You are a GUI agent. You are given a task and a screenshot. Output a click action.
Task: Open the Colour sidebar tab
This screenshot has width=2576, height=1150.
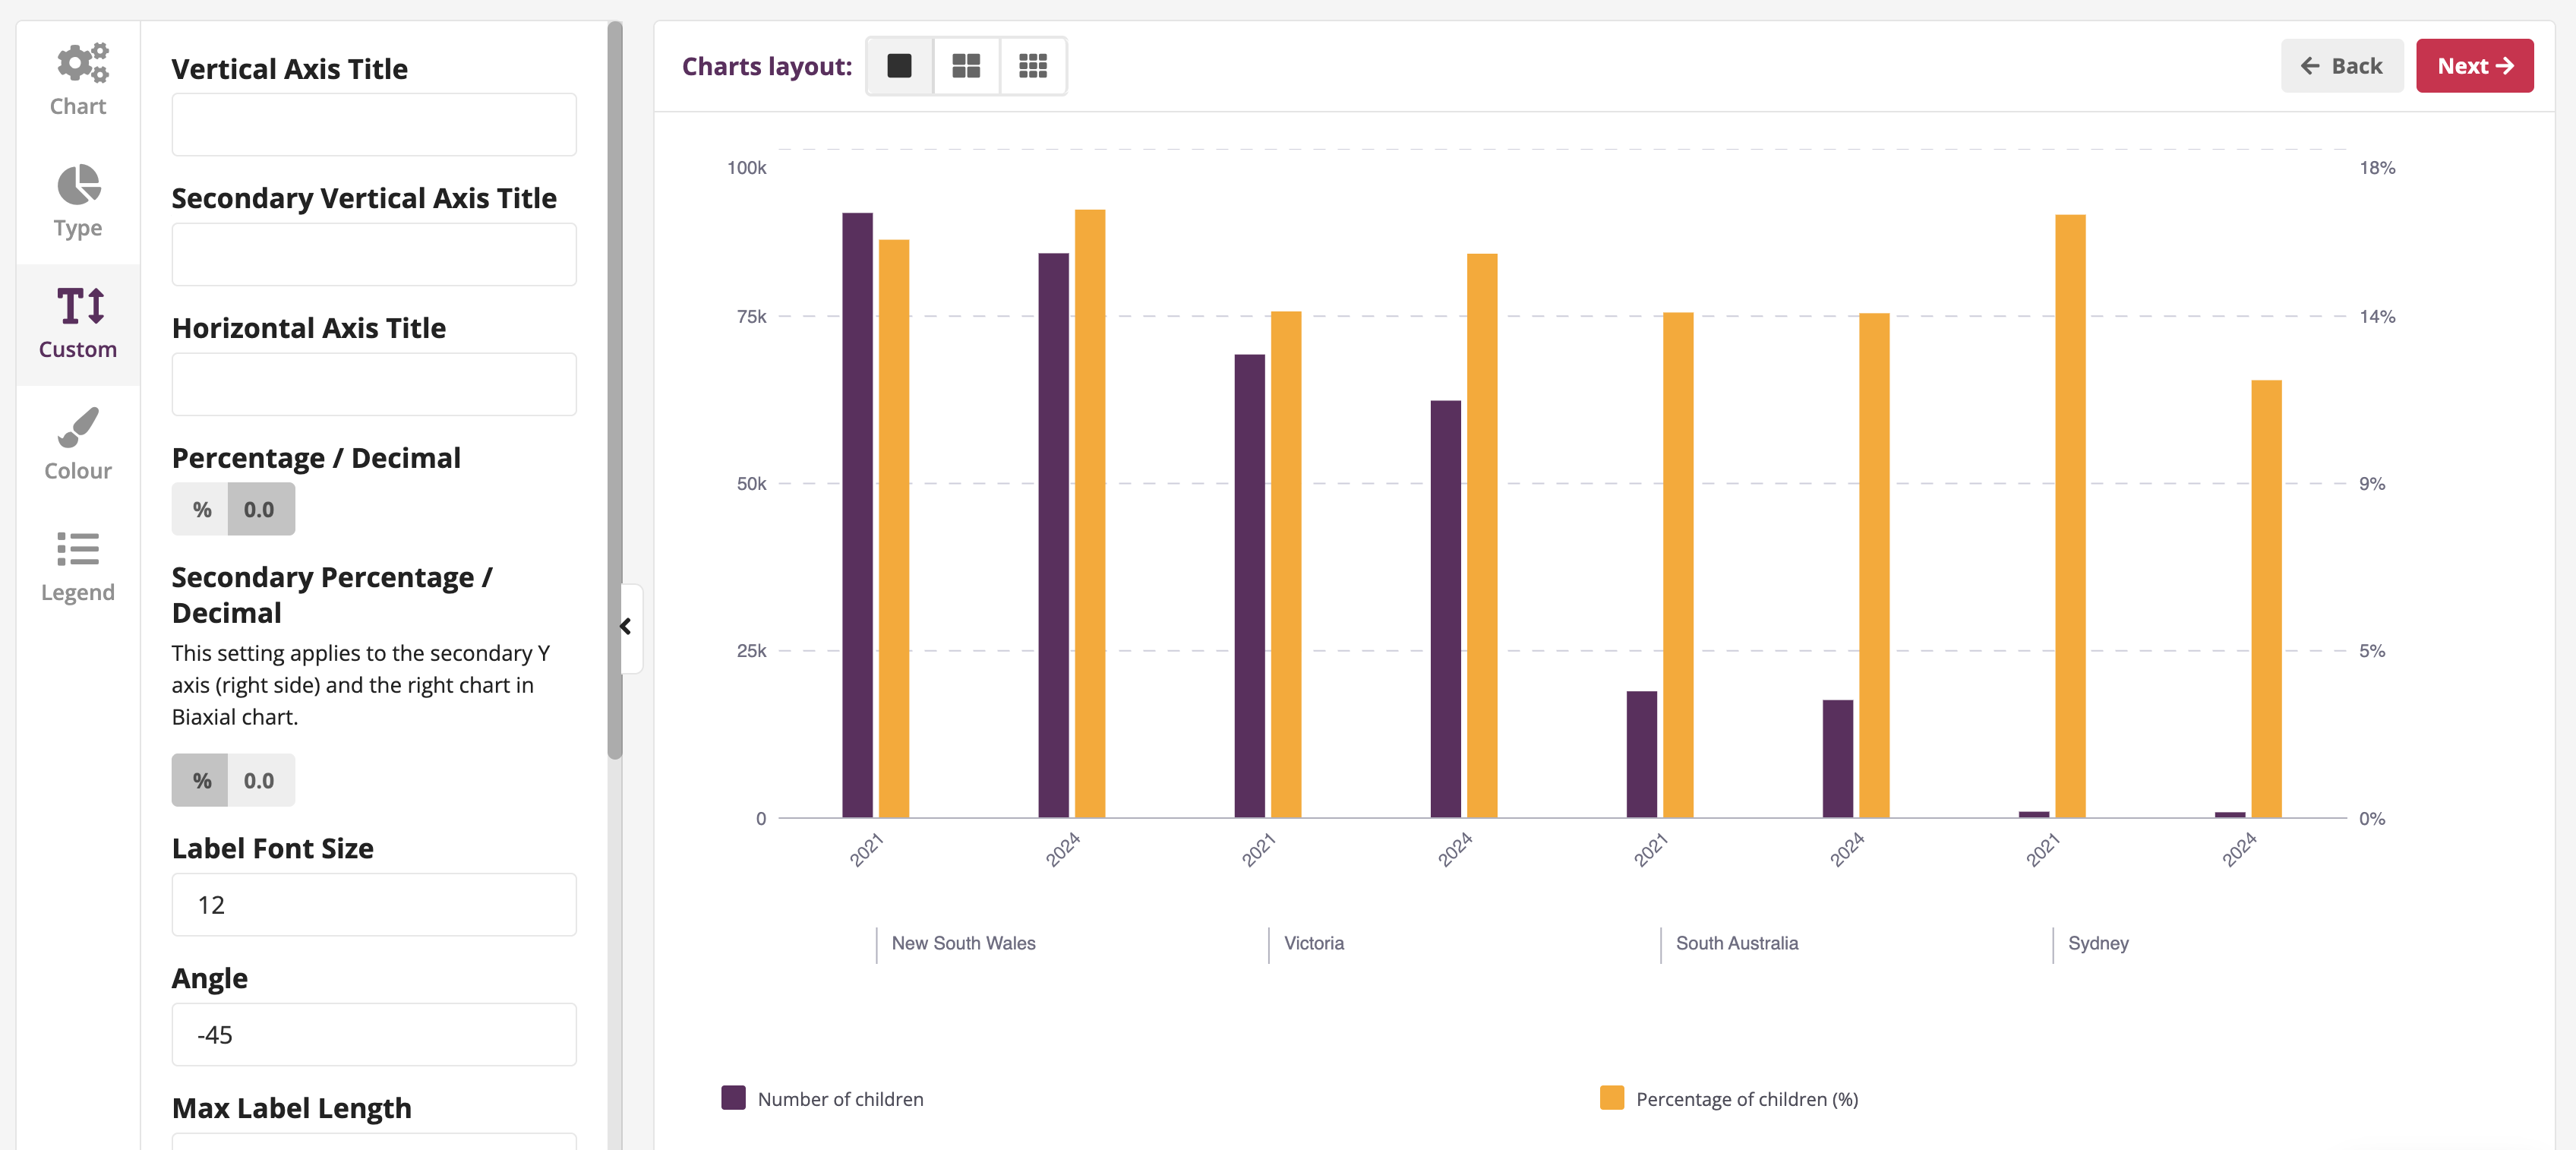tap(78, 444)
